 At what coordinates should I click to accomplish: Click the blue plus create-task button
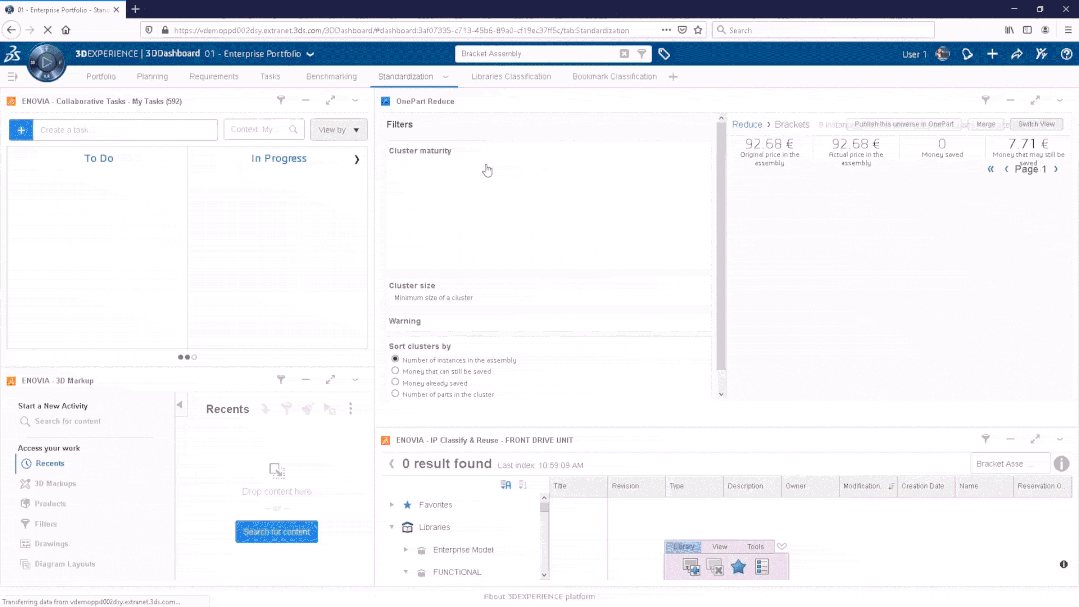pyautogui.click(x=21, y=129)
